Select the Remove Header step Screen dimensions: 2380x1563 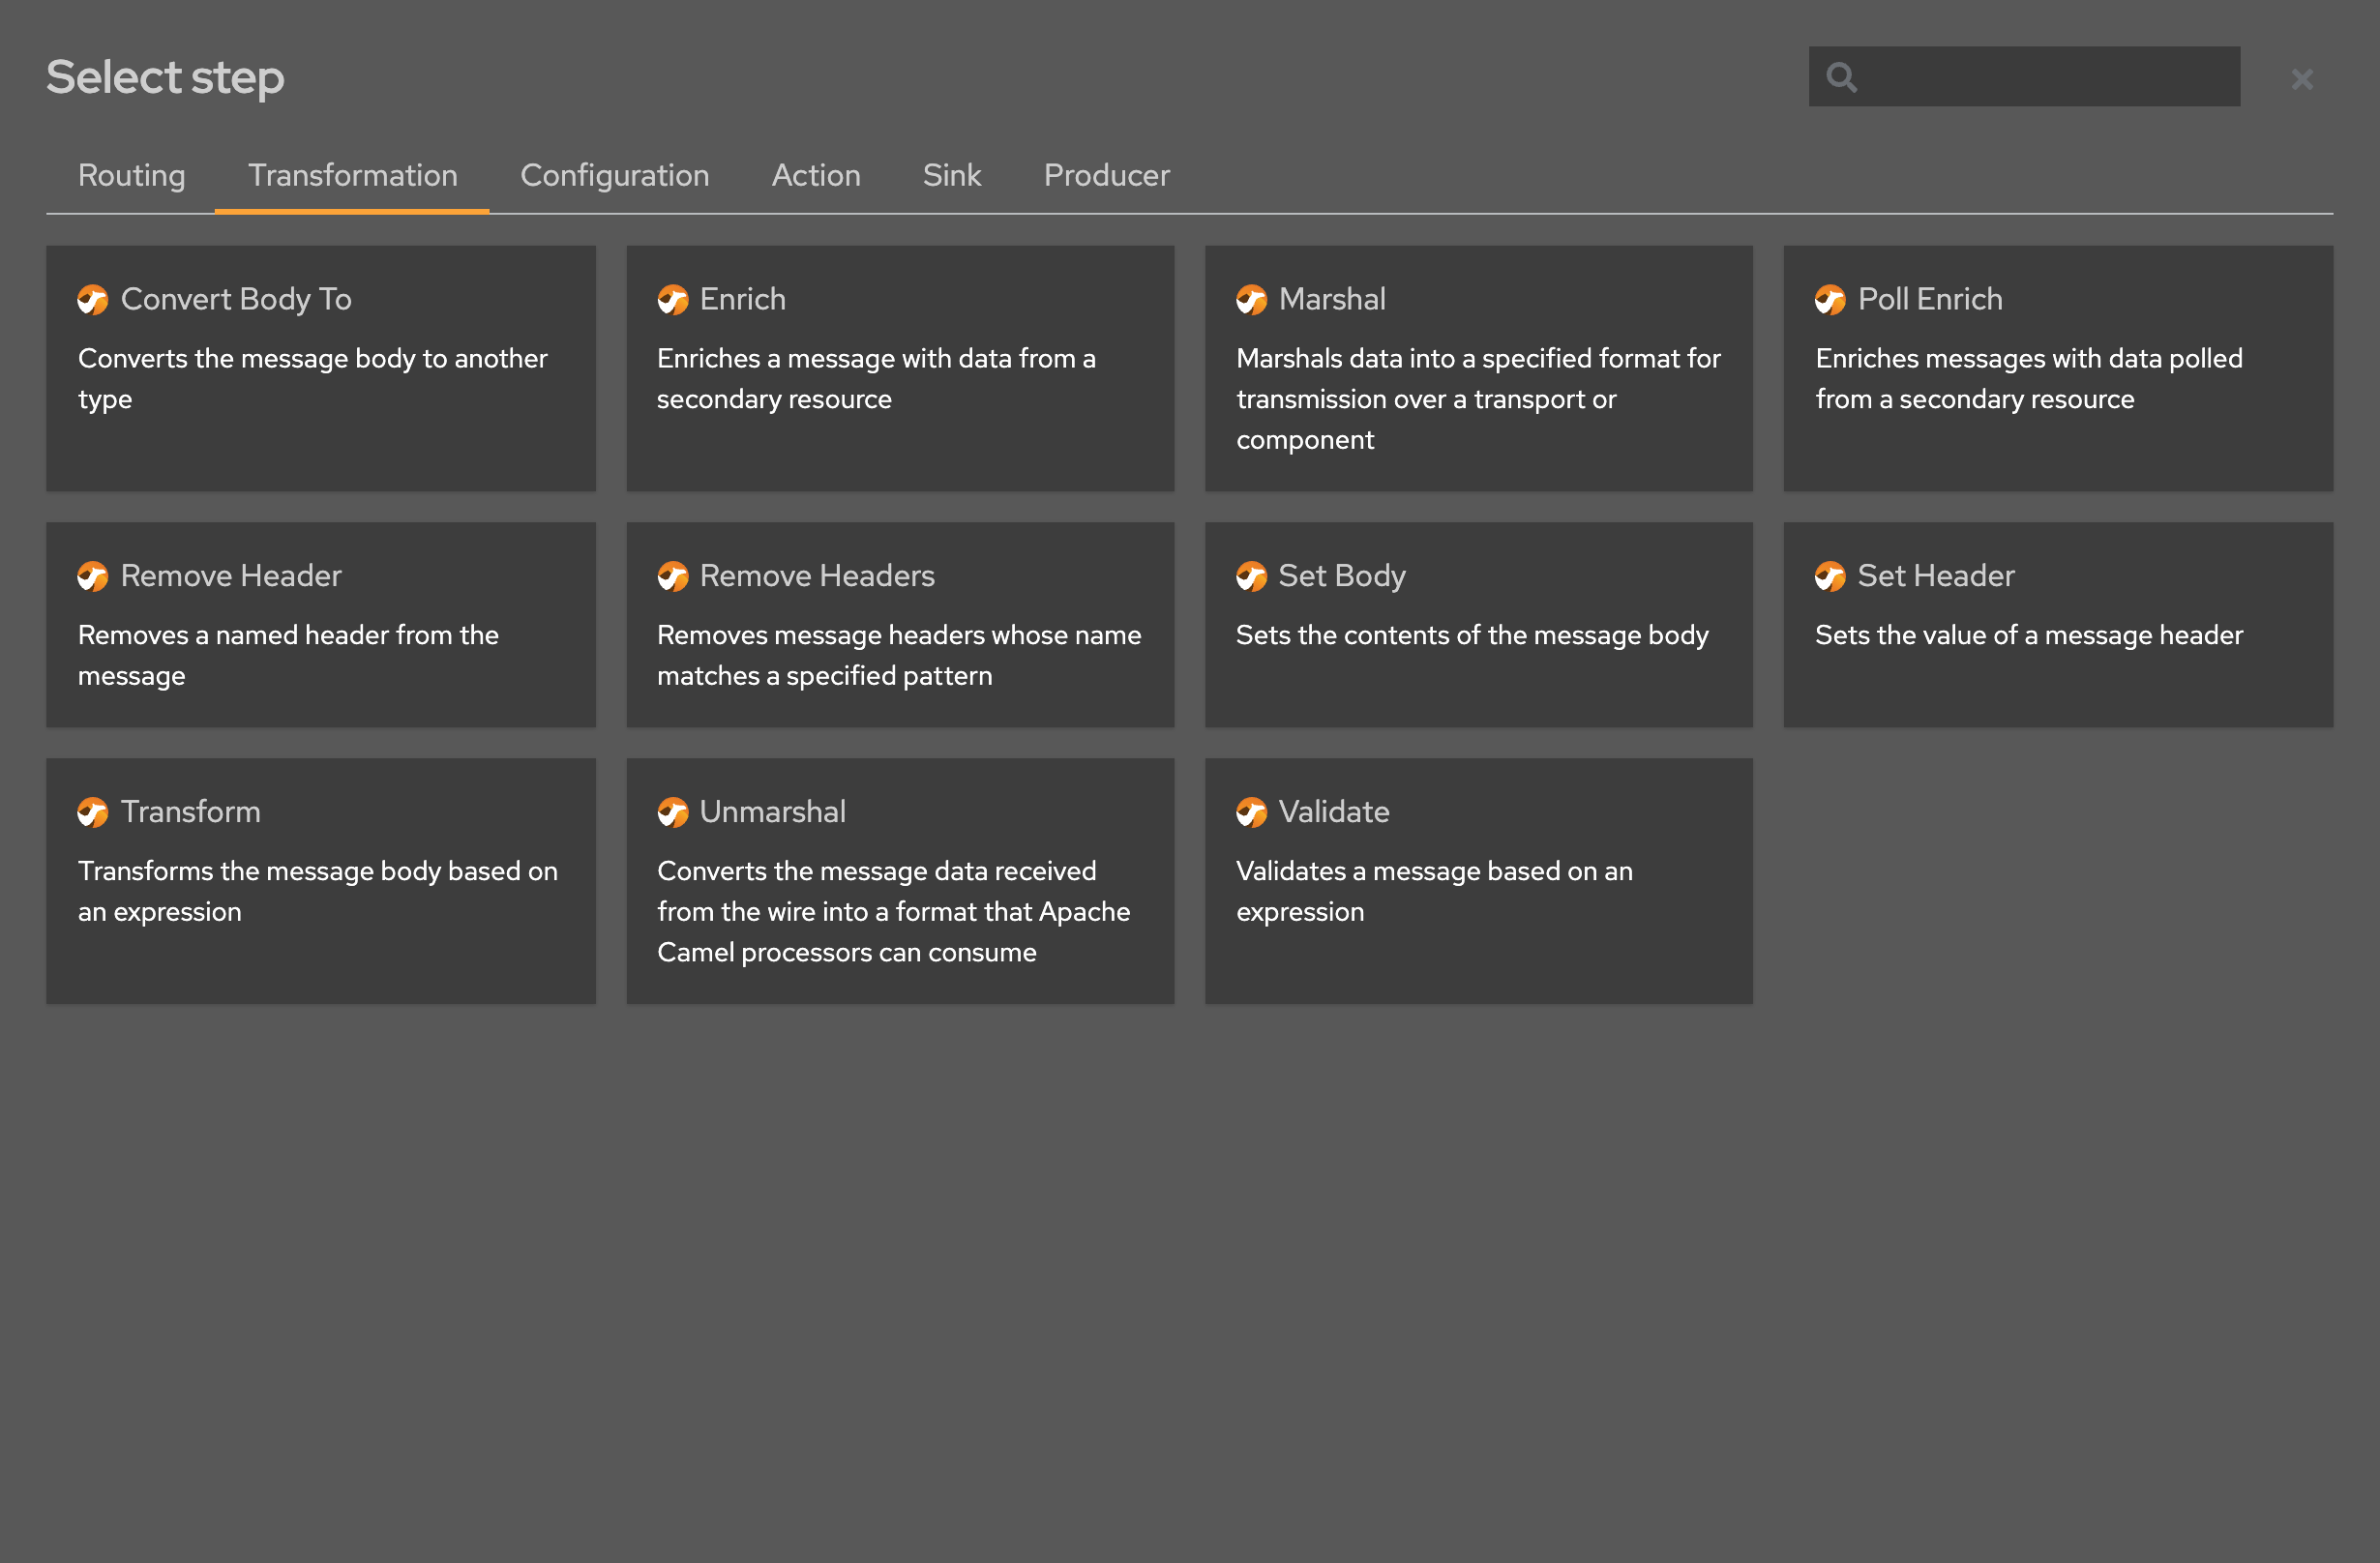coord(321,624)
